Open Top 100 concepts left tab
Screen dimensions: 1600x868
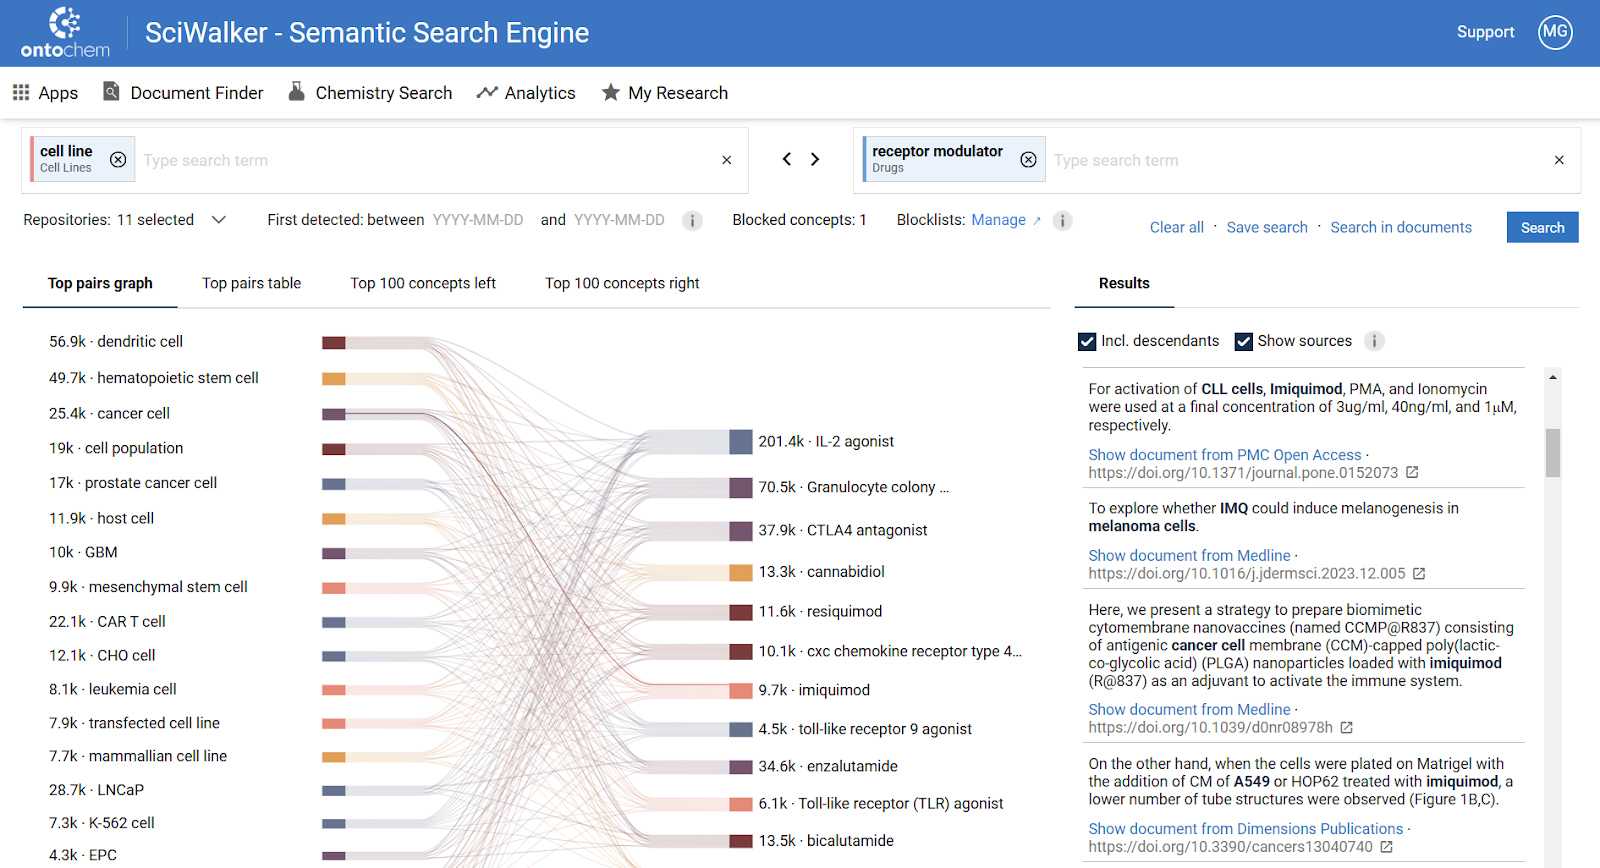click(423, 284)
